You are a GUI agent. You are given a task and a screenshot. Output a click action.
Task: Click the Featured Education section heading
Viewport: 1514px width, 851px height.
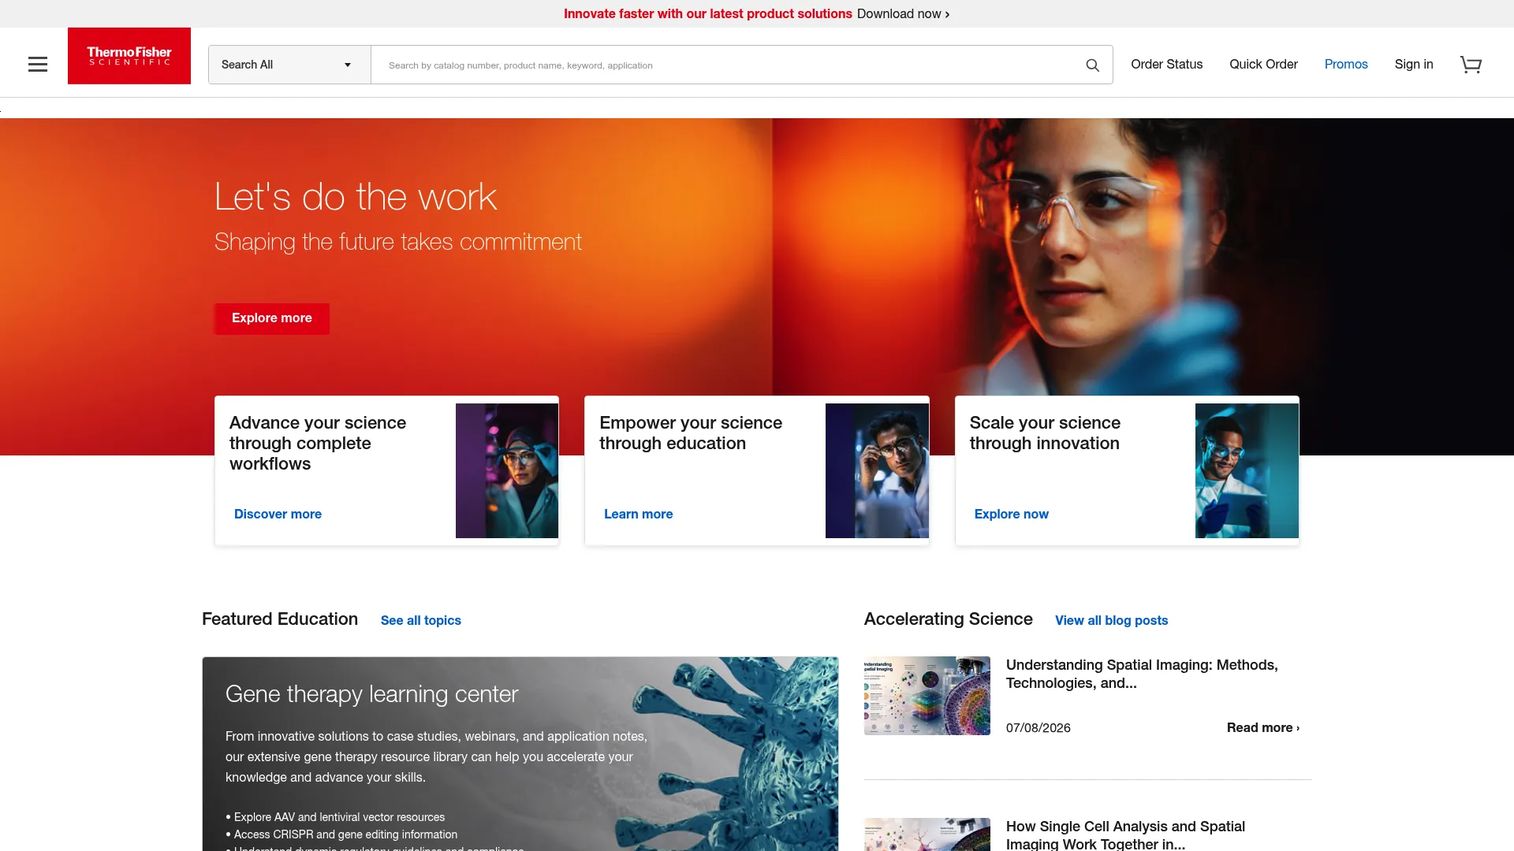coord(280,619)
